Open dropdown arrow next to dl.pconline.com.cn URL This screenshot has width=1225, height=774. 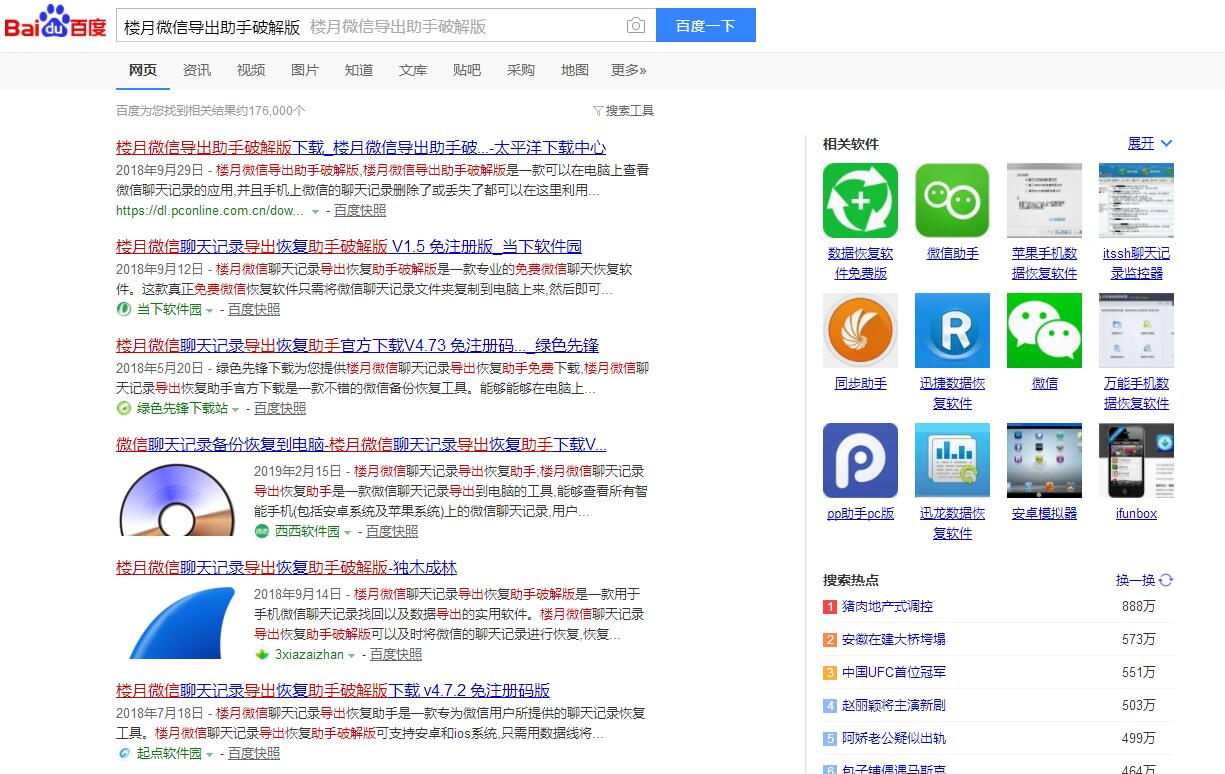pyautogui.click(x=315, y=212)
